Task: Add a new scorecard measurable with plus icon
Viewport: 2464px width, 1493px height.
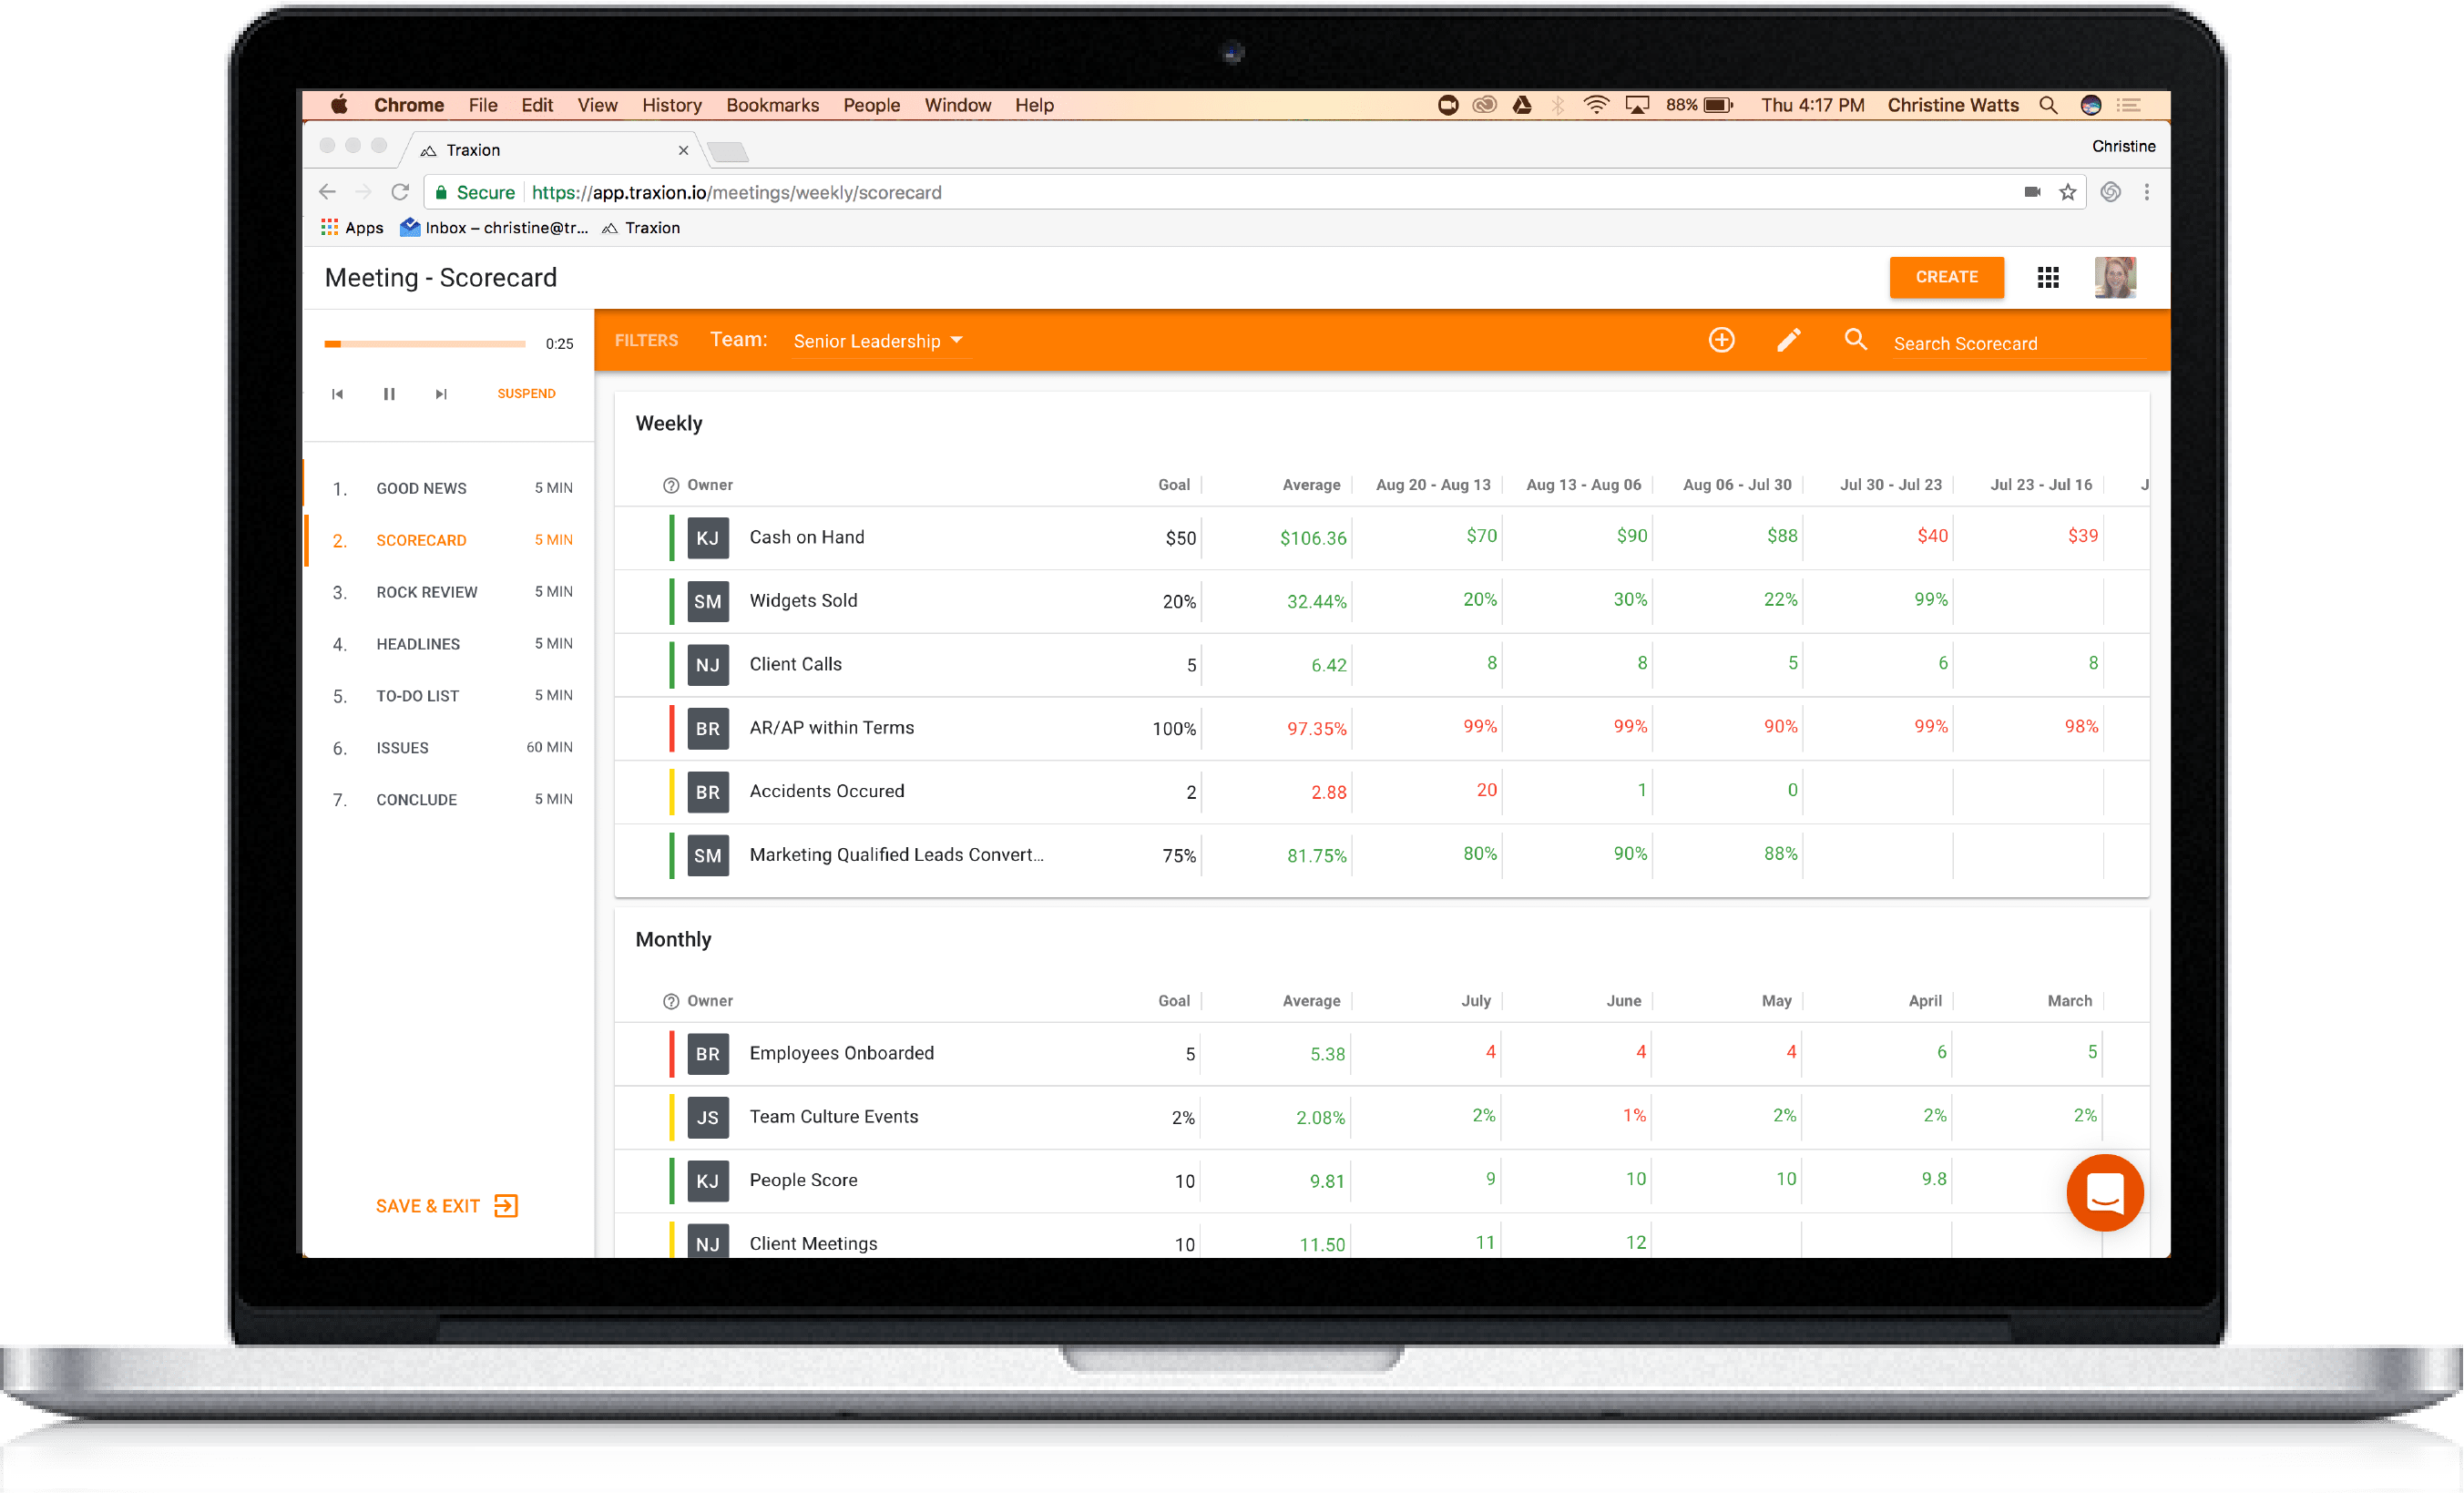Action: tap(1721, 340)
